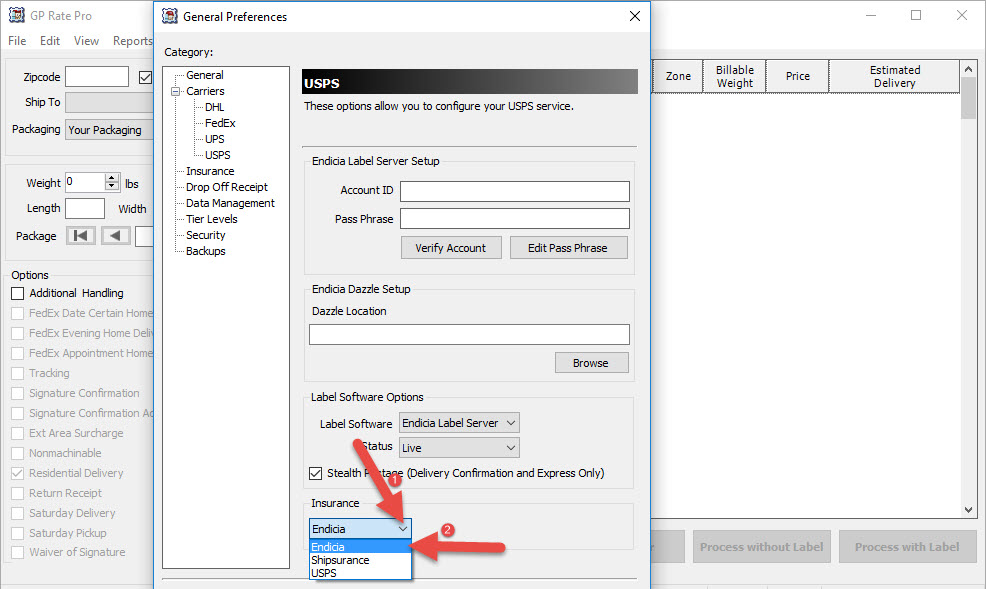Open Edit menu
Image resolution: width=986 pixels, height=589 pixels.
point(50,41)
